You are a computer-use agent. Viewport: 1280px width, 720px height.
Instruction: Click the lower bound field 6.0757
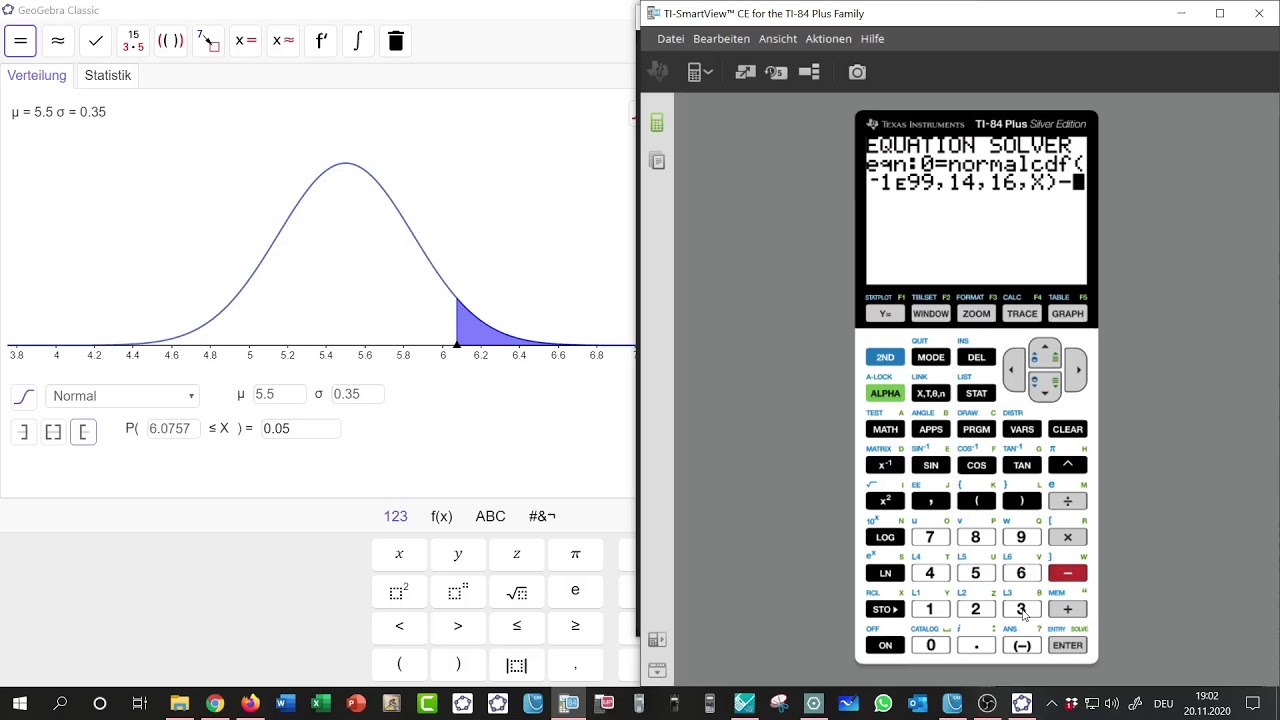click(x=174, y=428)
